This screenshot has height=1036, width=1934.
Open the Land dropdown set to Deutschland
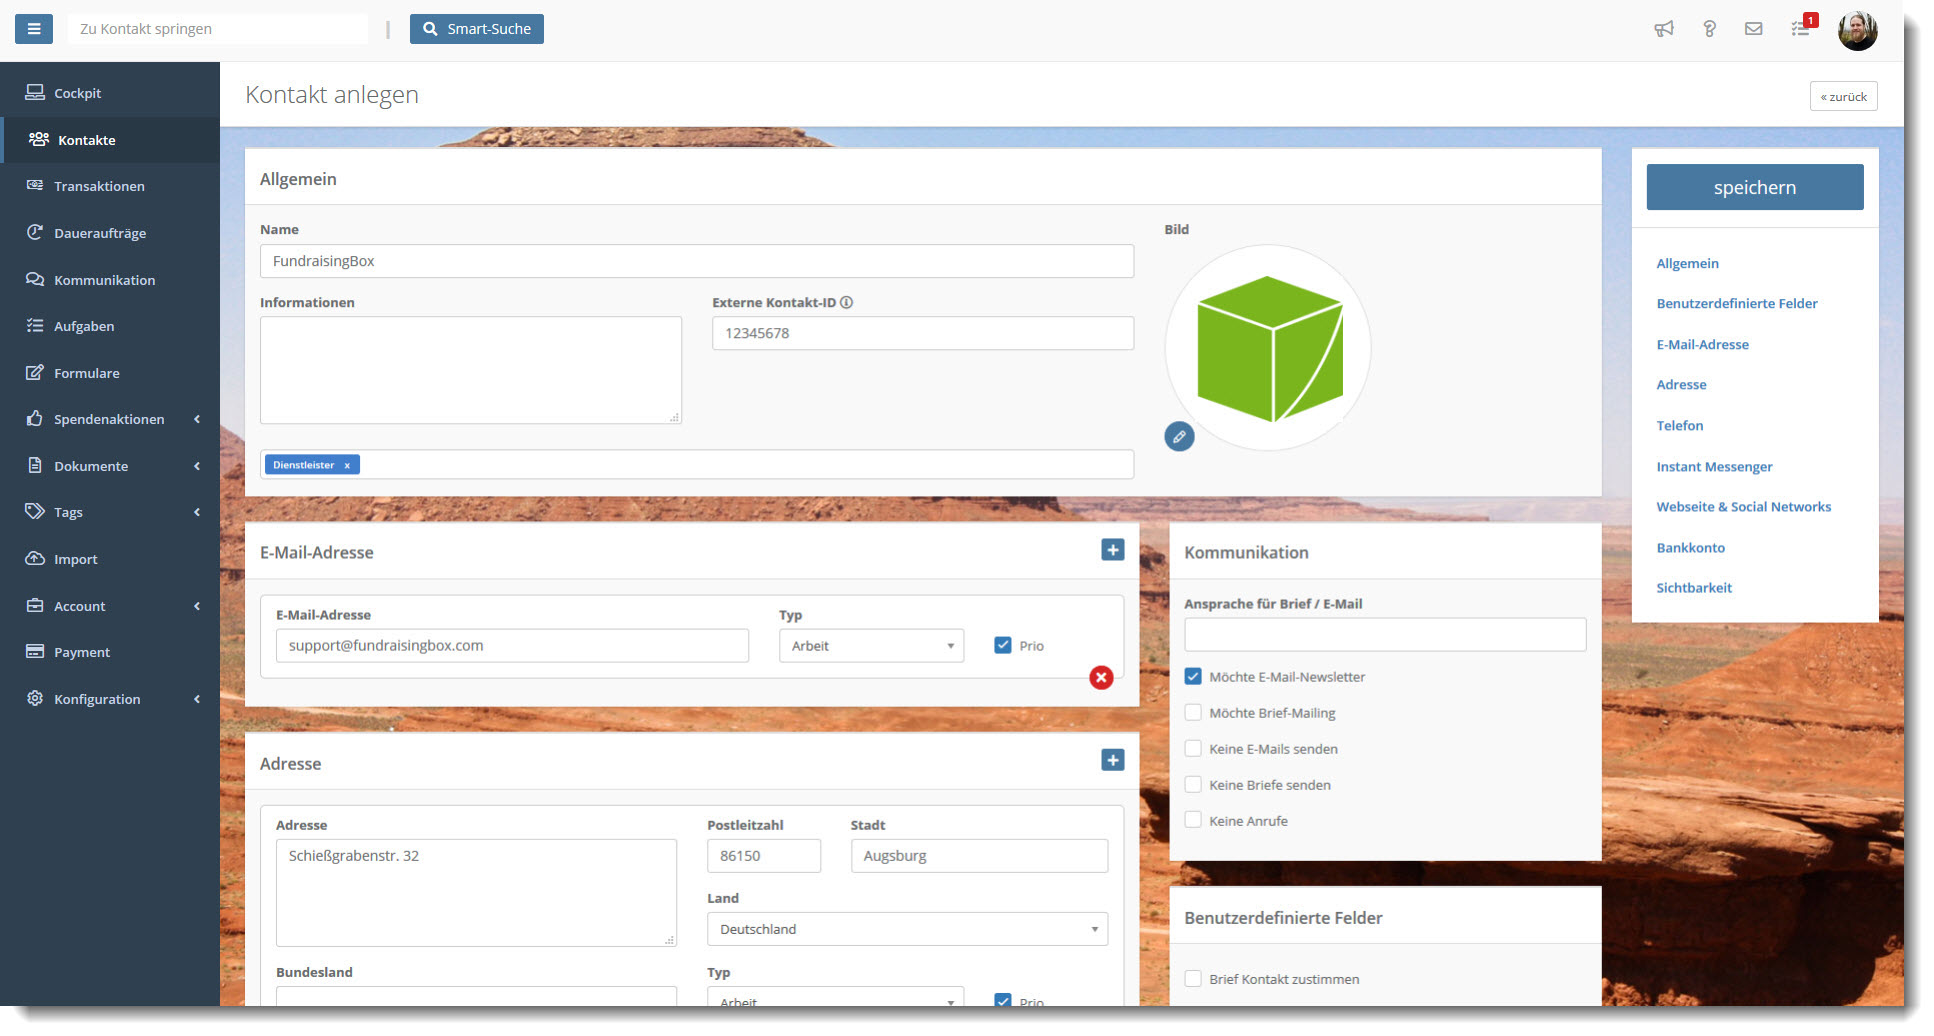click(906, 928)
